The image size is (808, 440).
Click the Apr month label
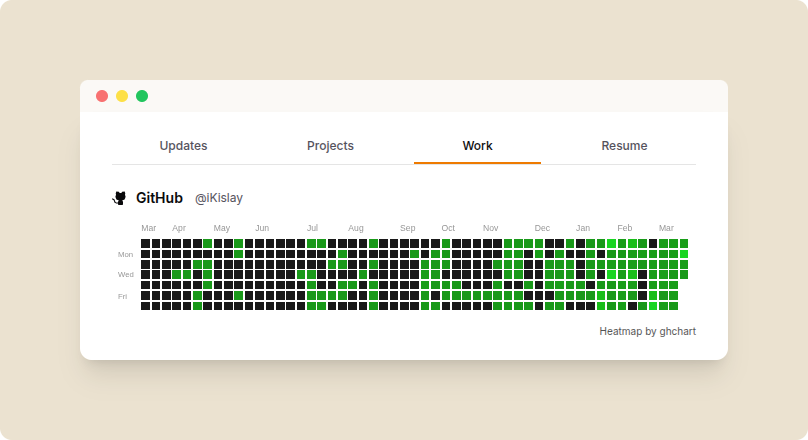point(179,228)
